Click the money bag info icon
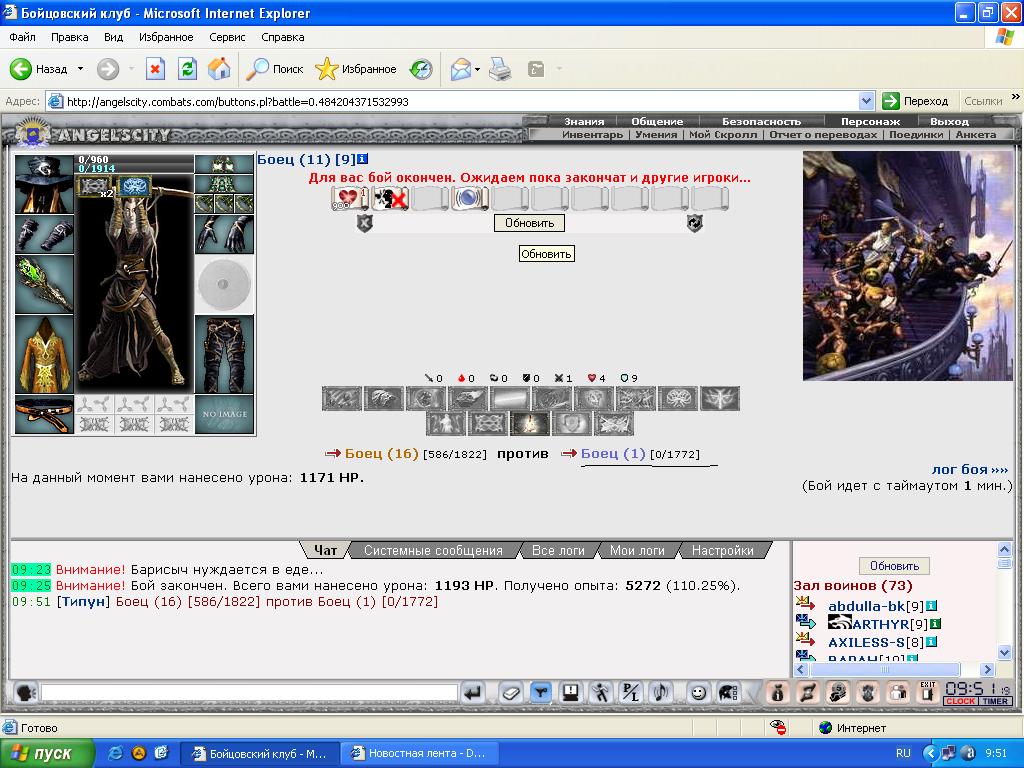 click(776, 692)
